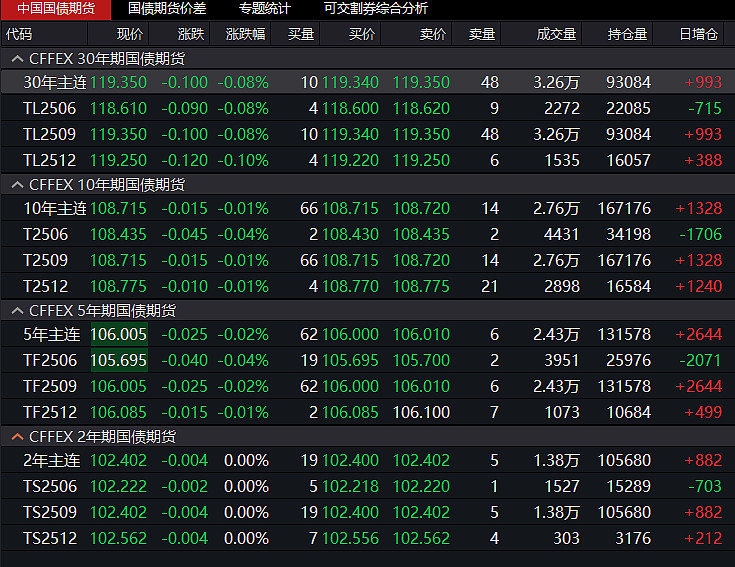The image size is (735, 567).
Task: Click TL2506 daily position change -715
Action: (x=705, y=109)
